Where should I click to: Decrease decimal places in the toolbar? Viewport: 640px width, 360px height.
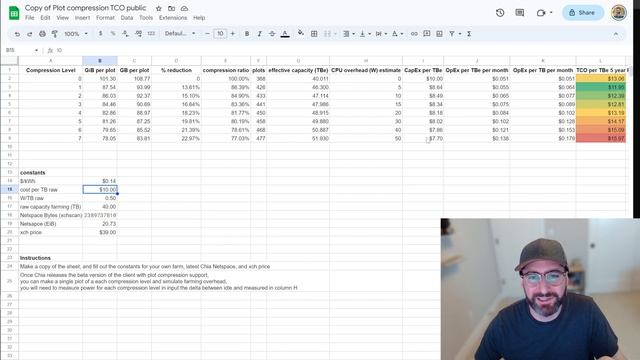[125, 33]
